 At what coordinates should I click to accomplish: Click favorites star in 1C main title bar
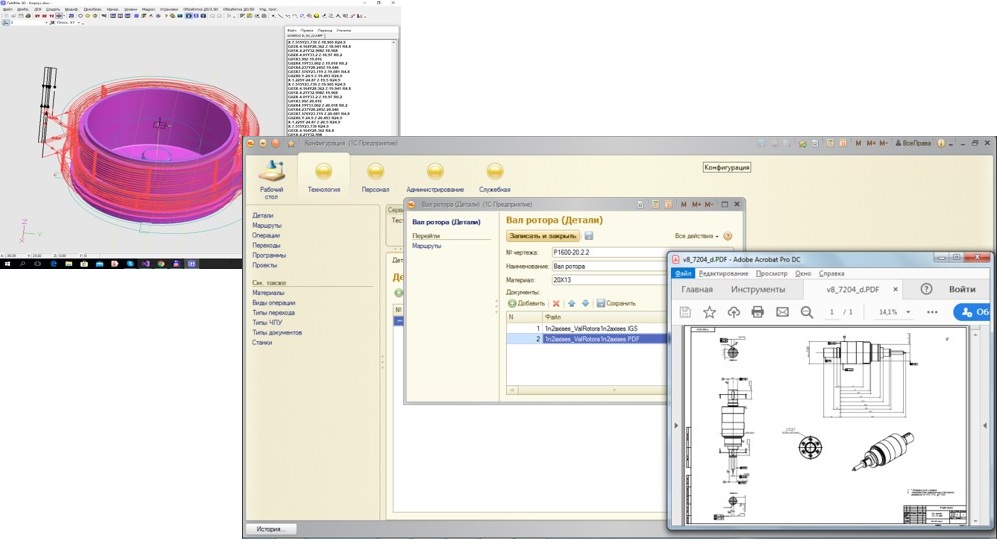click(291, 143)
